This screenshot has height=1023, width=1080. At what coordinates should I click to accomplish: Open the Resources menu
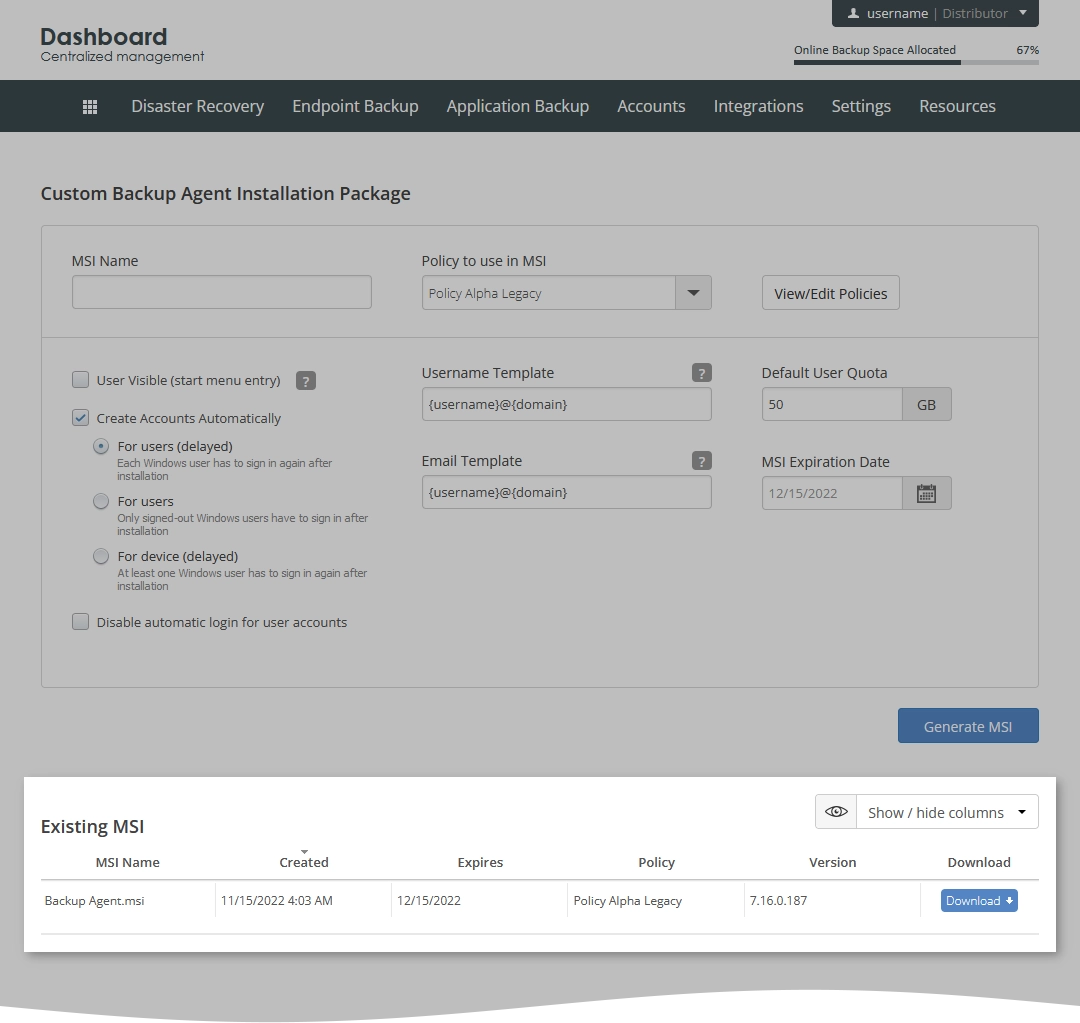(957, 106)
